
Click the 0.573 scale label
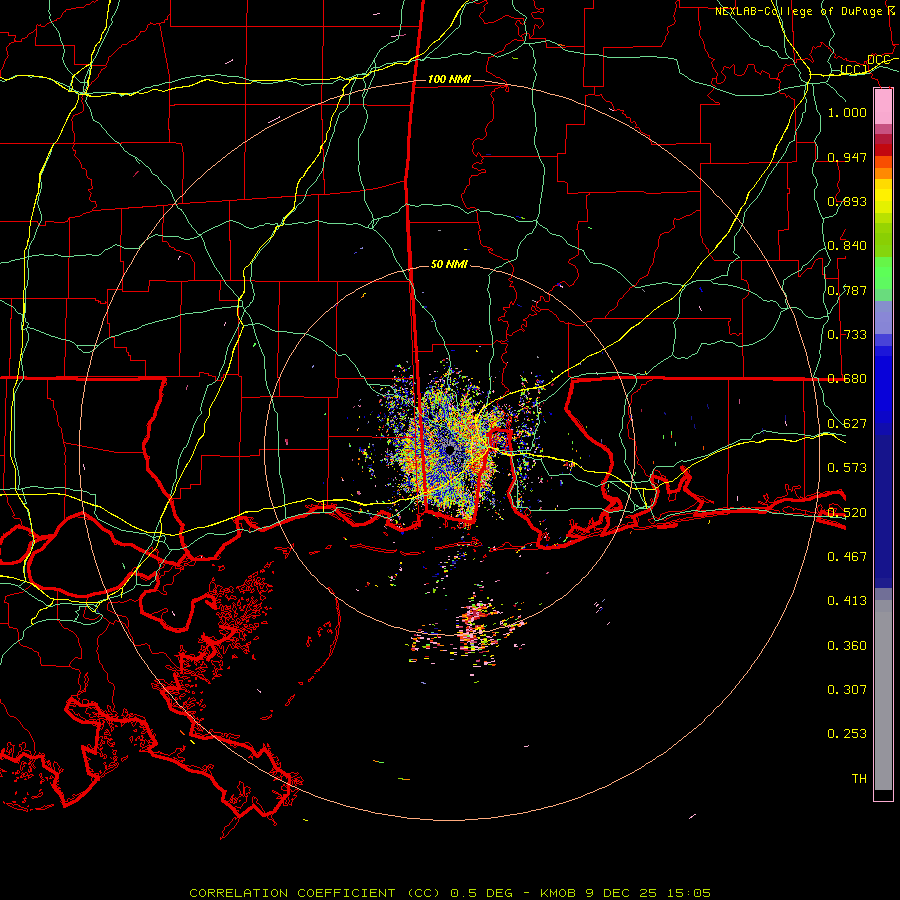click(847, 468)
